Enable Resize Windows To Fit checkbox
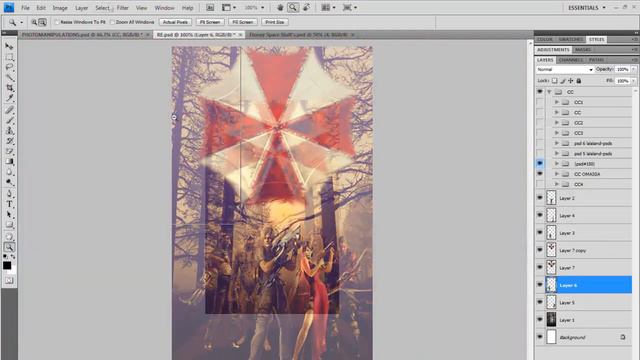 pos(57,22)
